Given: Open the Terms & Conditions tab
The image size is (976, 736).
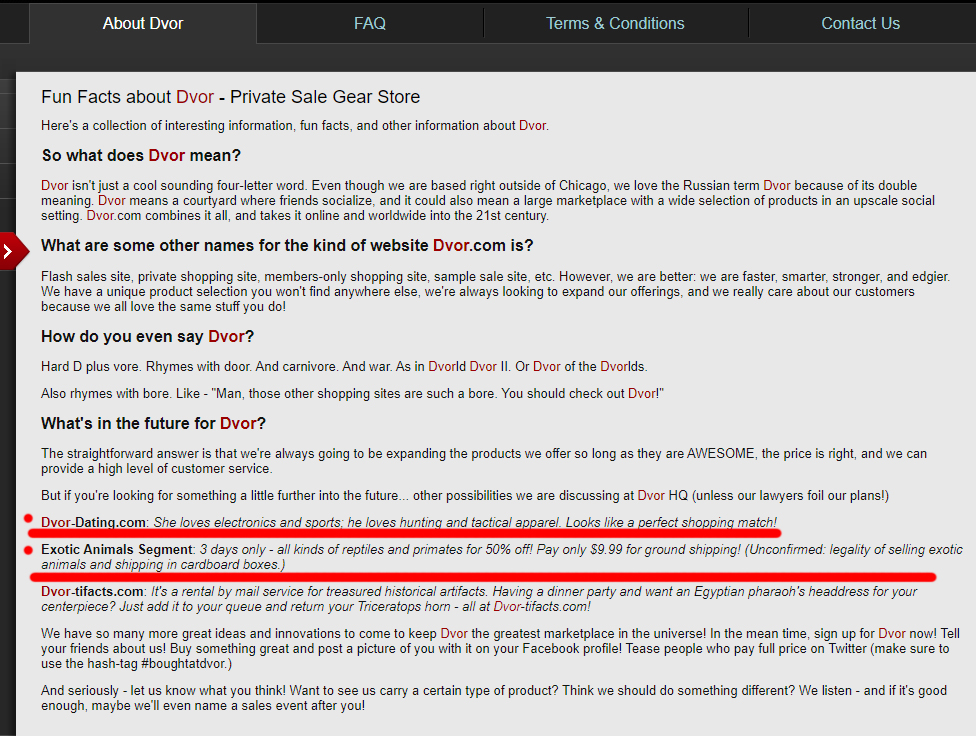Looking at the screenshot, I should (x=615, y=24).
